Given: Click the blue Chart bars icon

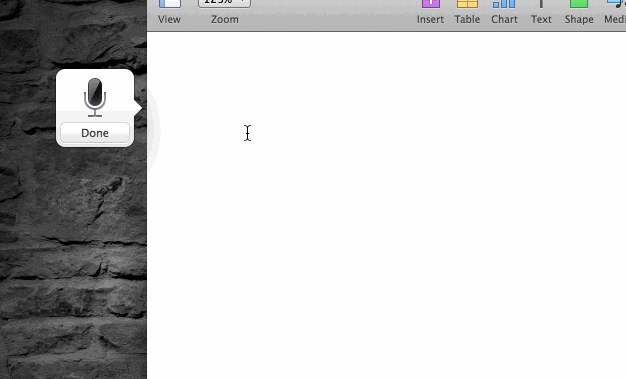Looking at the screenshot, I should coord(504,4).
